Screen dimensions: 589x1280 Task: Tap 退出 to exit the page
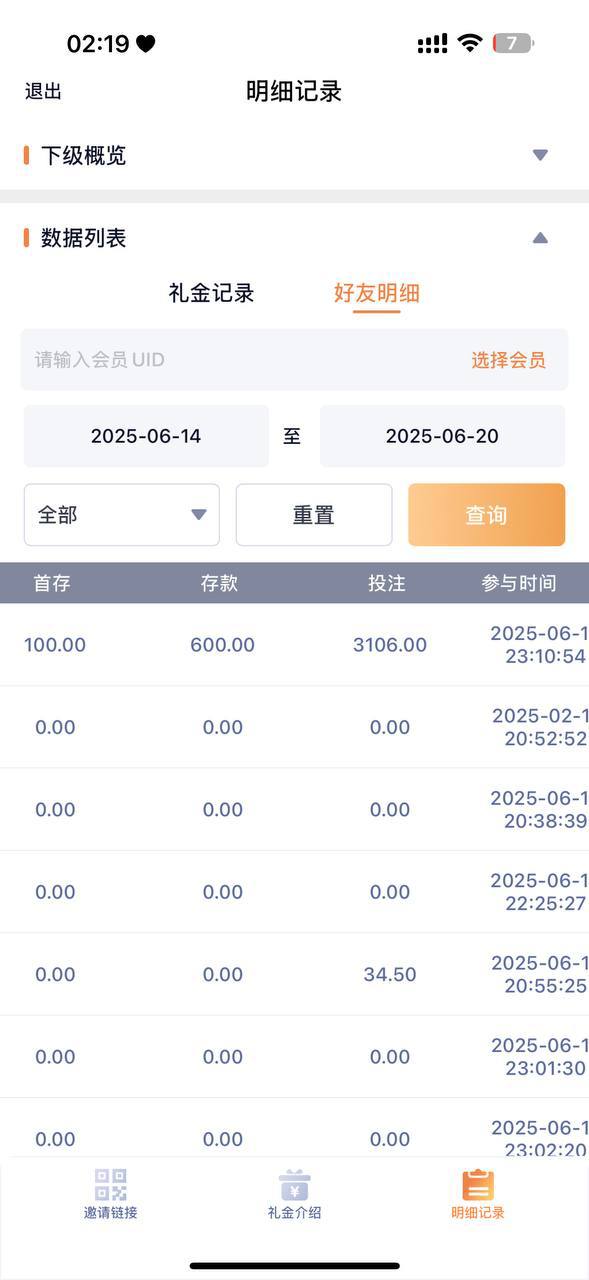pos(43,91)
